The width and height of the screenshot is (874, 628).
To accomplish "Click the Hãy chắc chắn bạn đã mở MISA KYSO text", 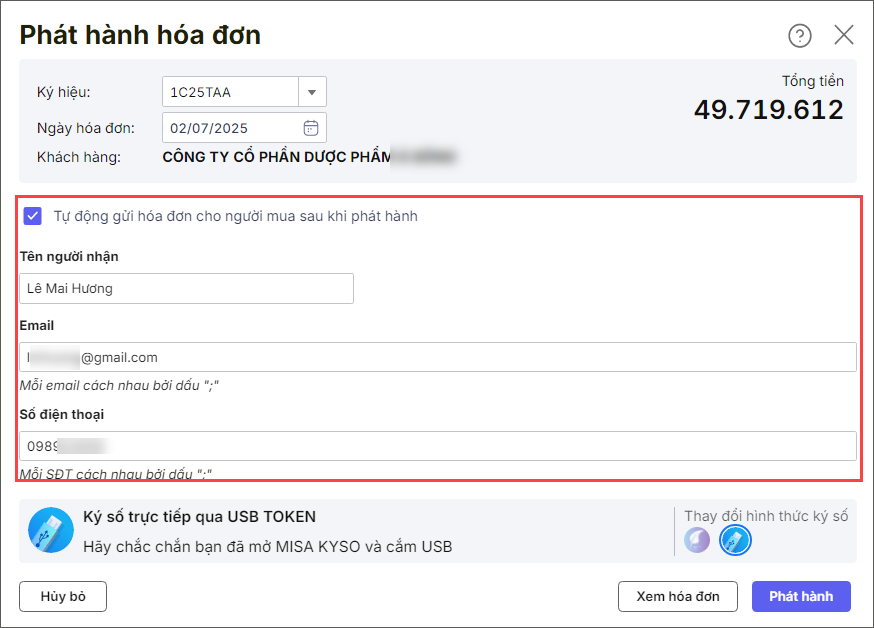I will 268,547.
